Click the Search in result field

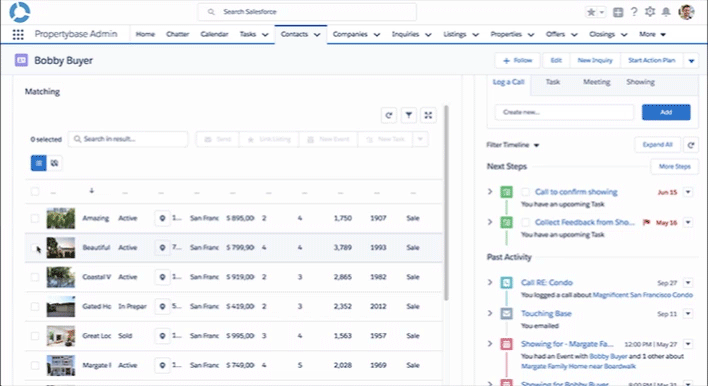tap(128, 139)
